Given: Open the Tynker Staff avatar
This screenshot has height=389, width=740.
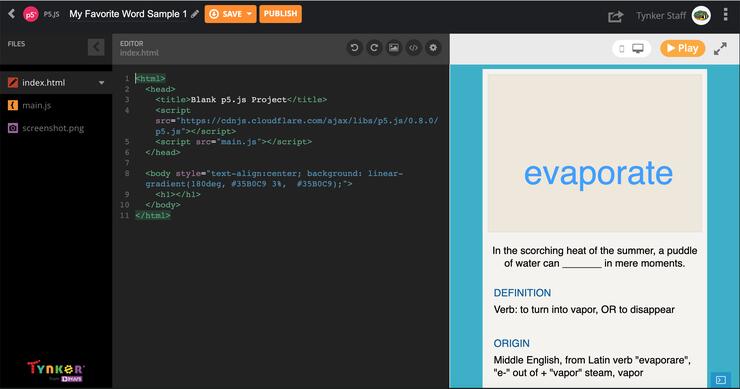Looking at the screenshot, I should tap(701, 16).
